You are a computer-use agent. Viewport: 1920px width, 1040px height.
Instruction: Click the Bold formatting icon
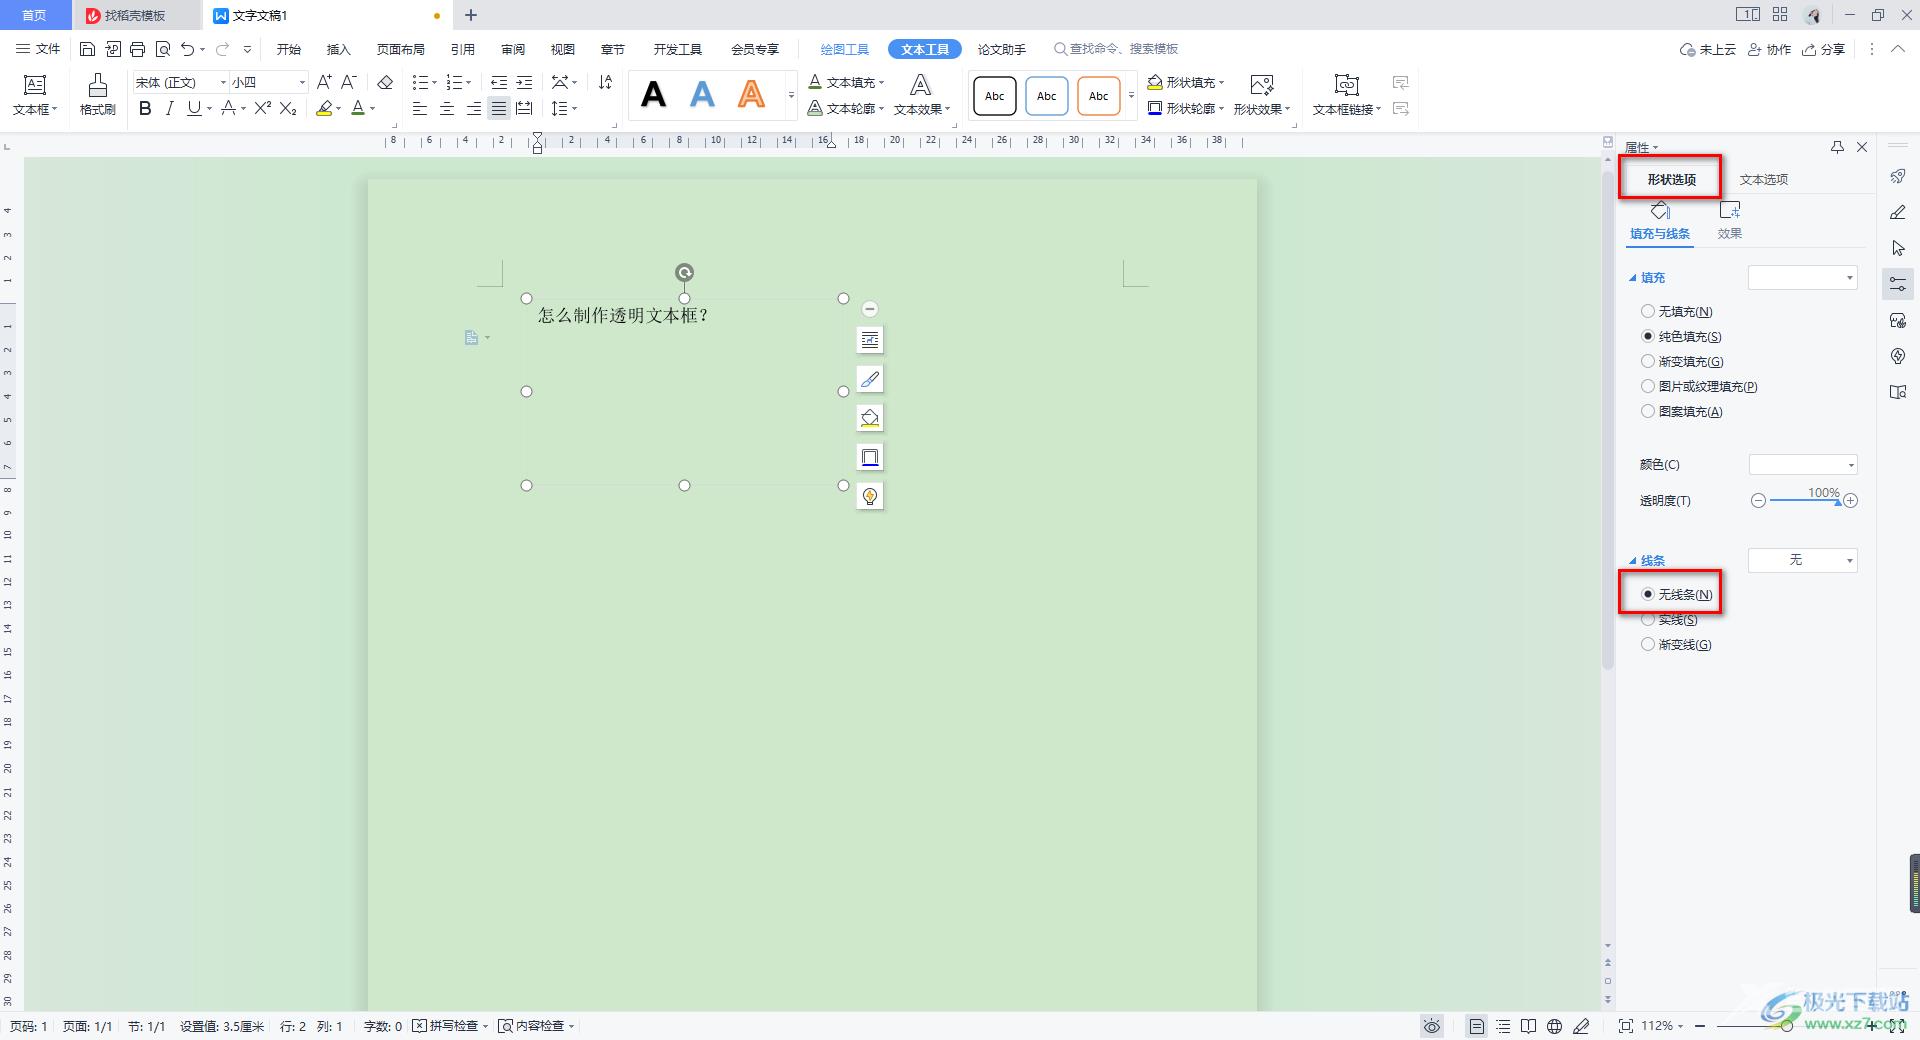[145, 108]
